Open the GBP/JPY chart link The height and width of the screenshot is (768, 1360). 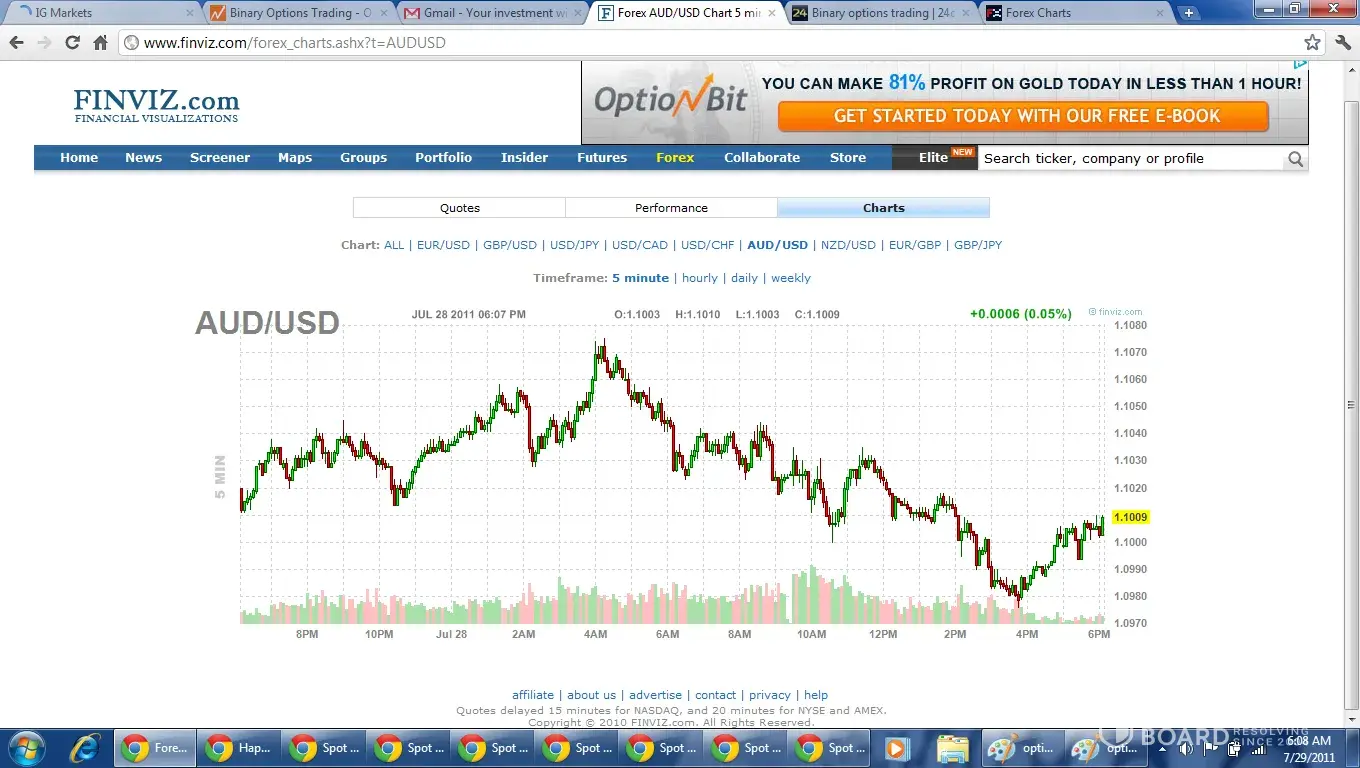[978, 245]
